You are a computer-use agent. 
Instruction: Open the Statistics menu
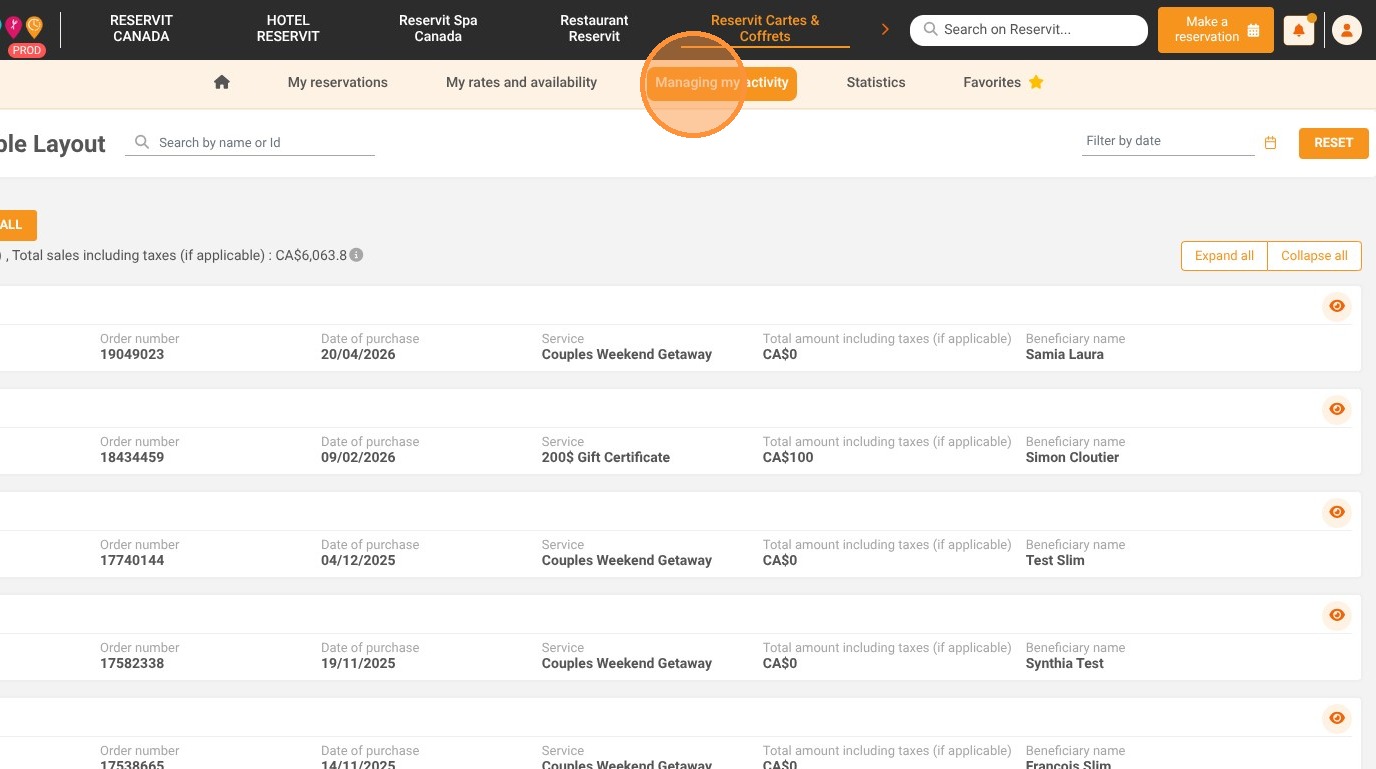point(876,83)
